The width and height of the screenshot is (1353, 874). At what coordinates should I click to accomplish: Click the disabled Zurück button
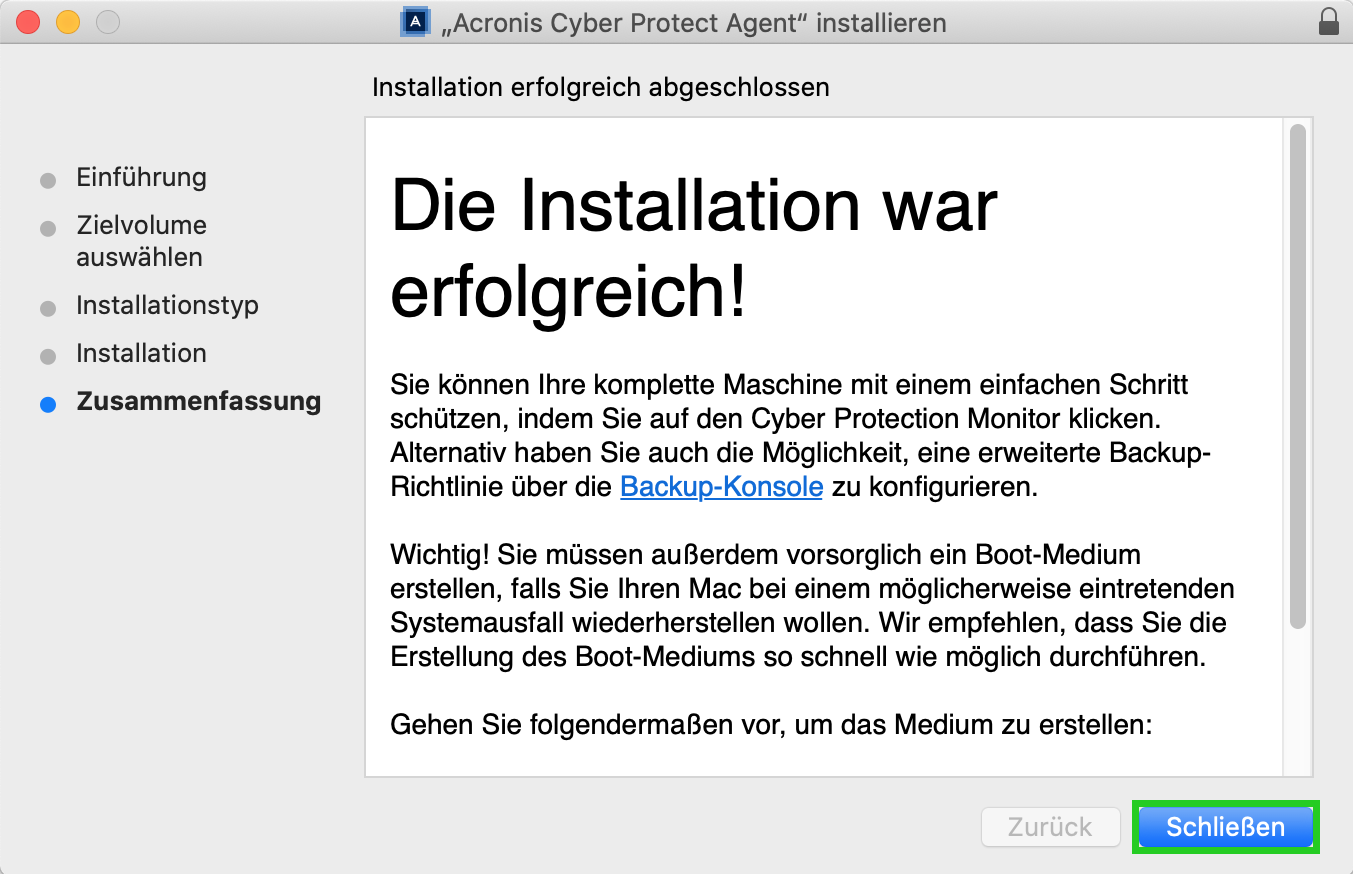[x=1050, y=827]
